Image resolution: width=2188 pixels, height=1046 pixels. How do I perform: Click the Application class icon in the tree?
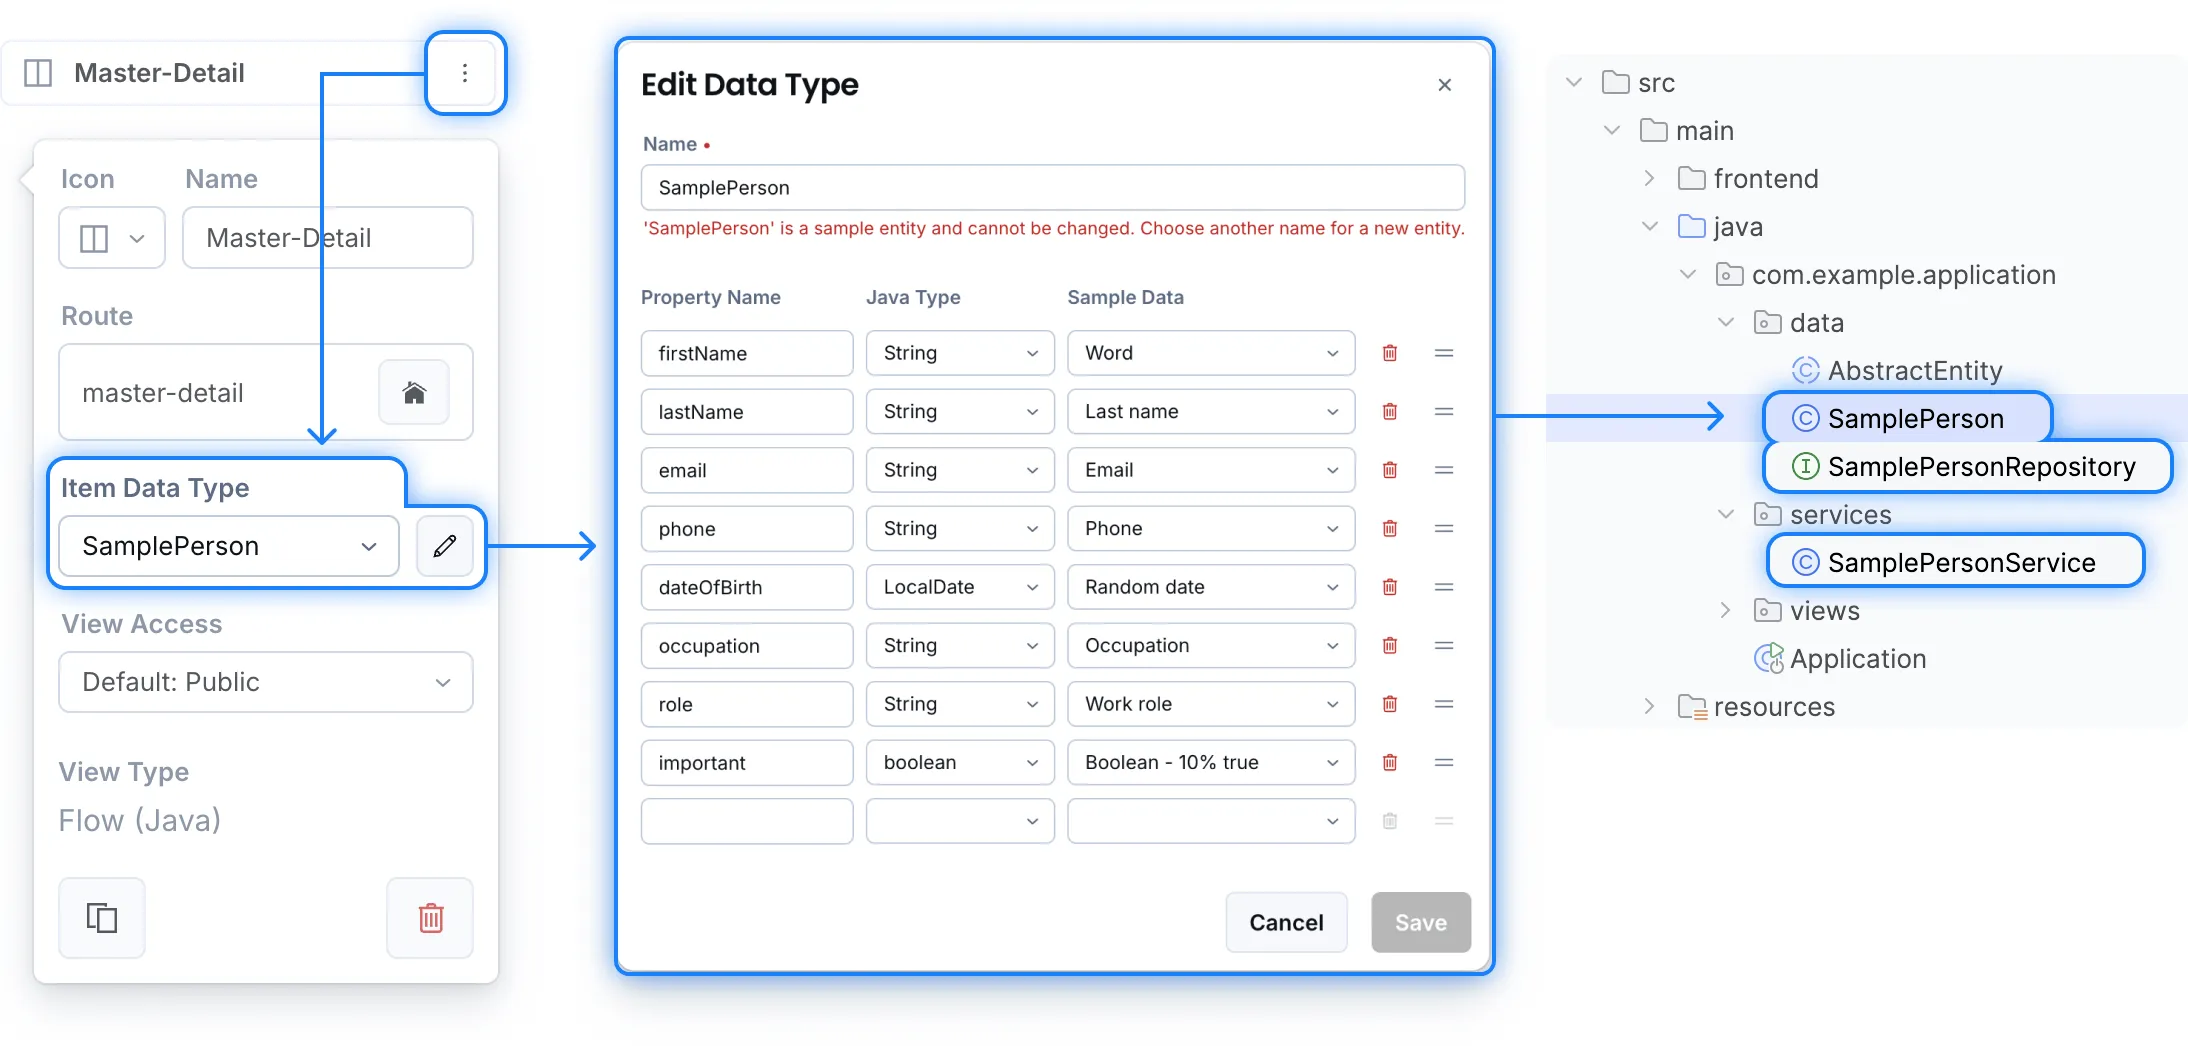tap(1770, 658)
